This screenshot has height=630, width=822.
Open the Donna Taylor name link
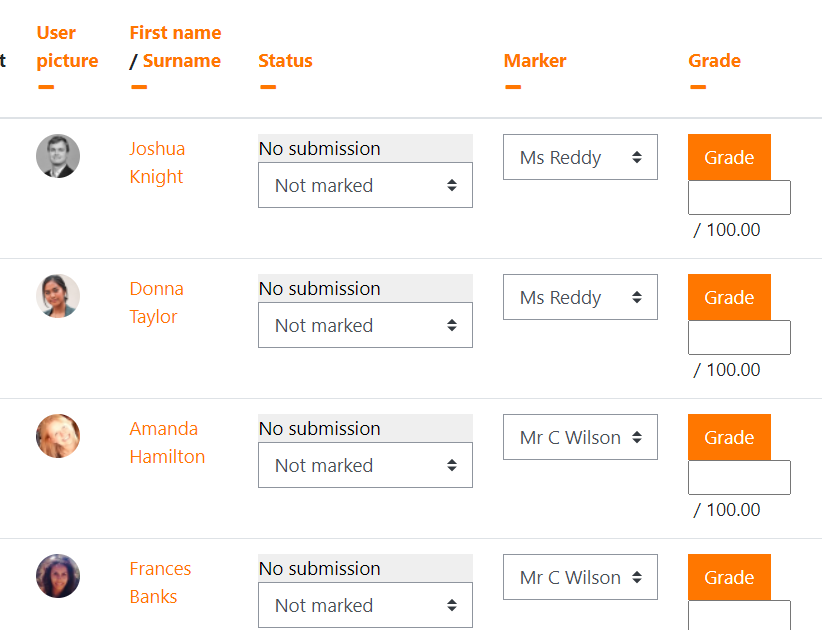[x=156, y=302]
